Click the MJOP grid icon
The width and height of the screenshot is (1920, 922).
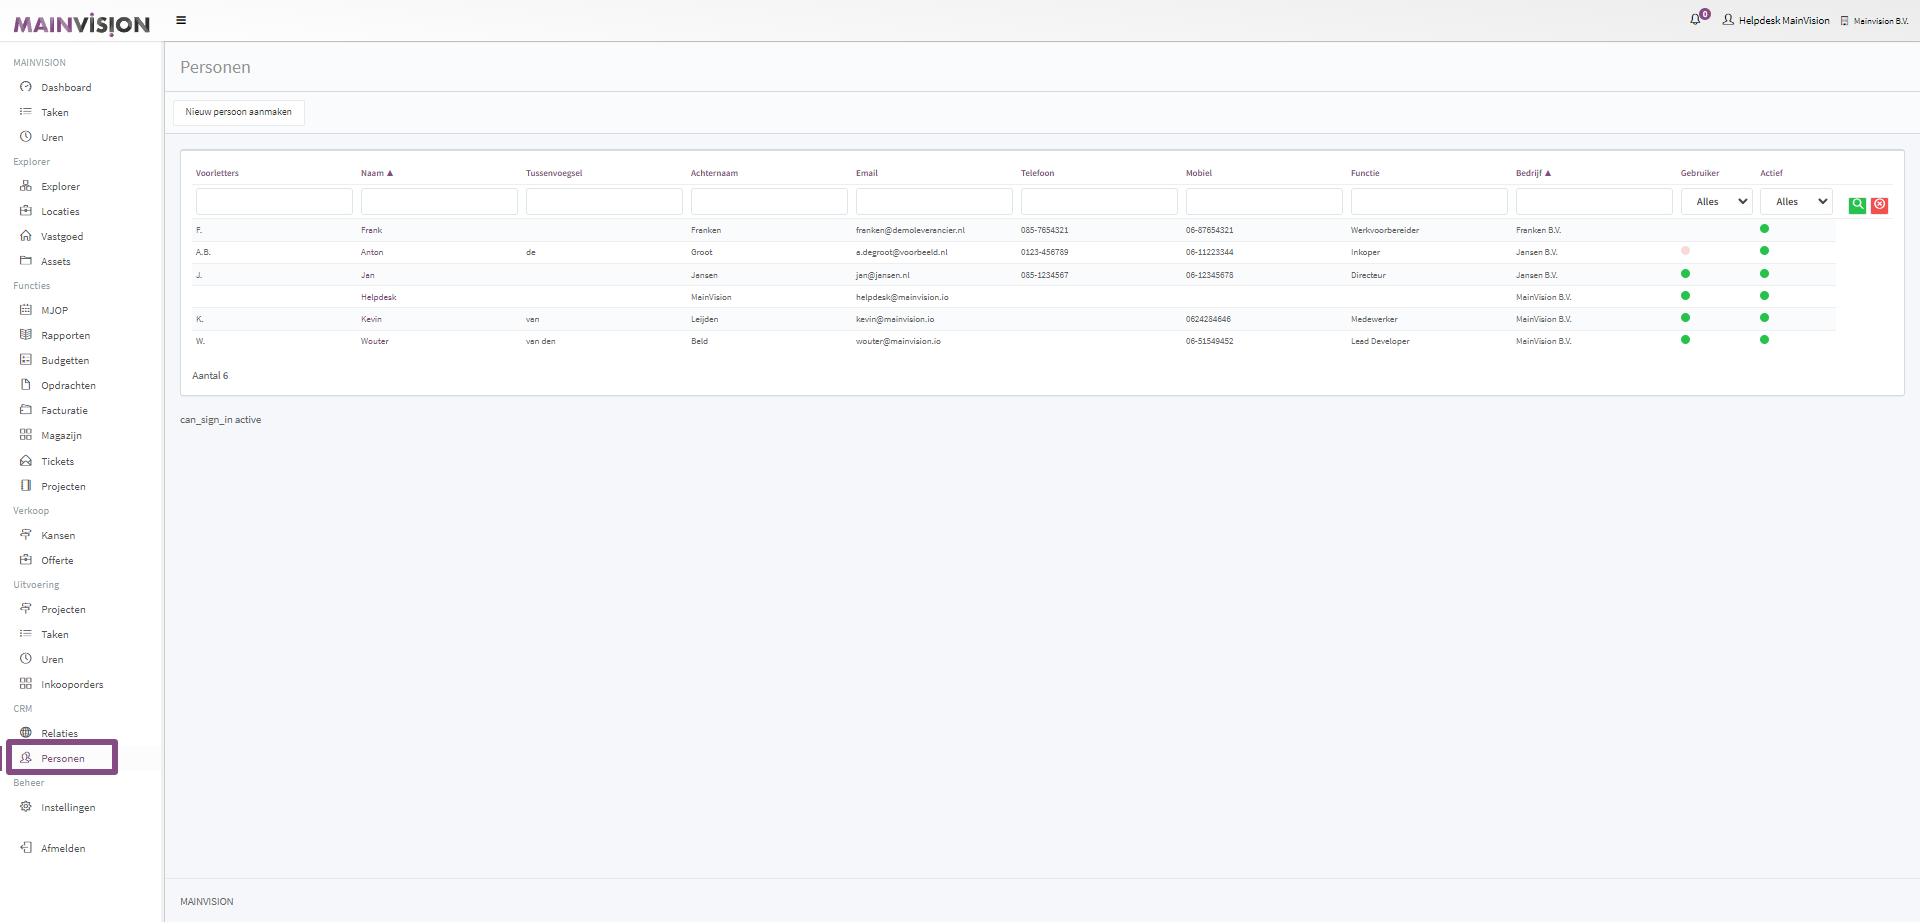tap(26, 310)
